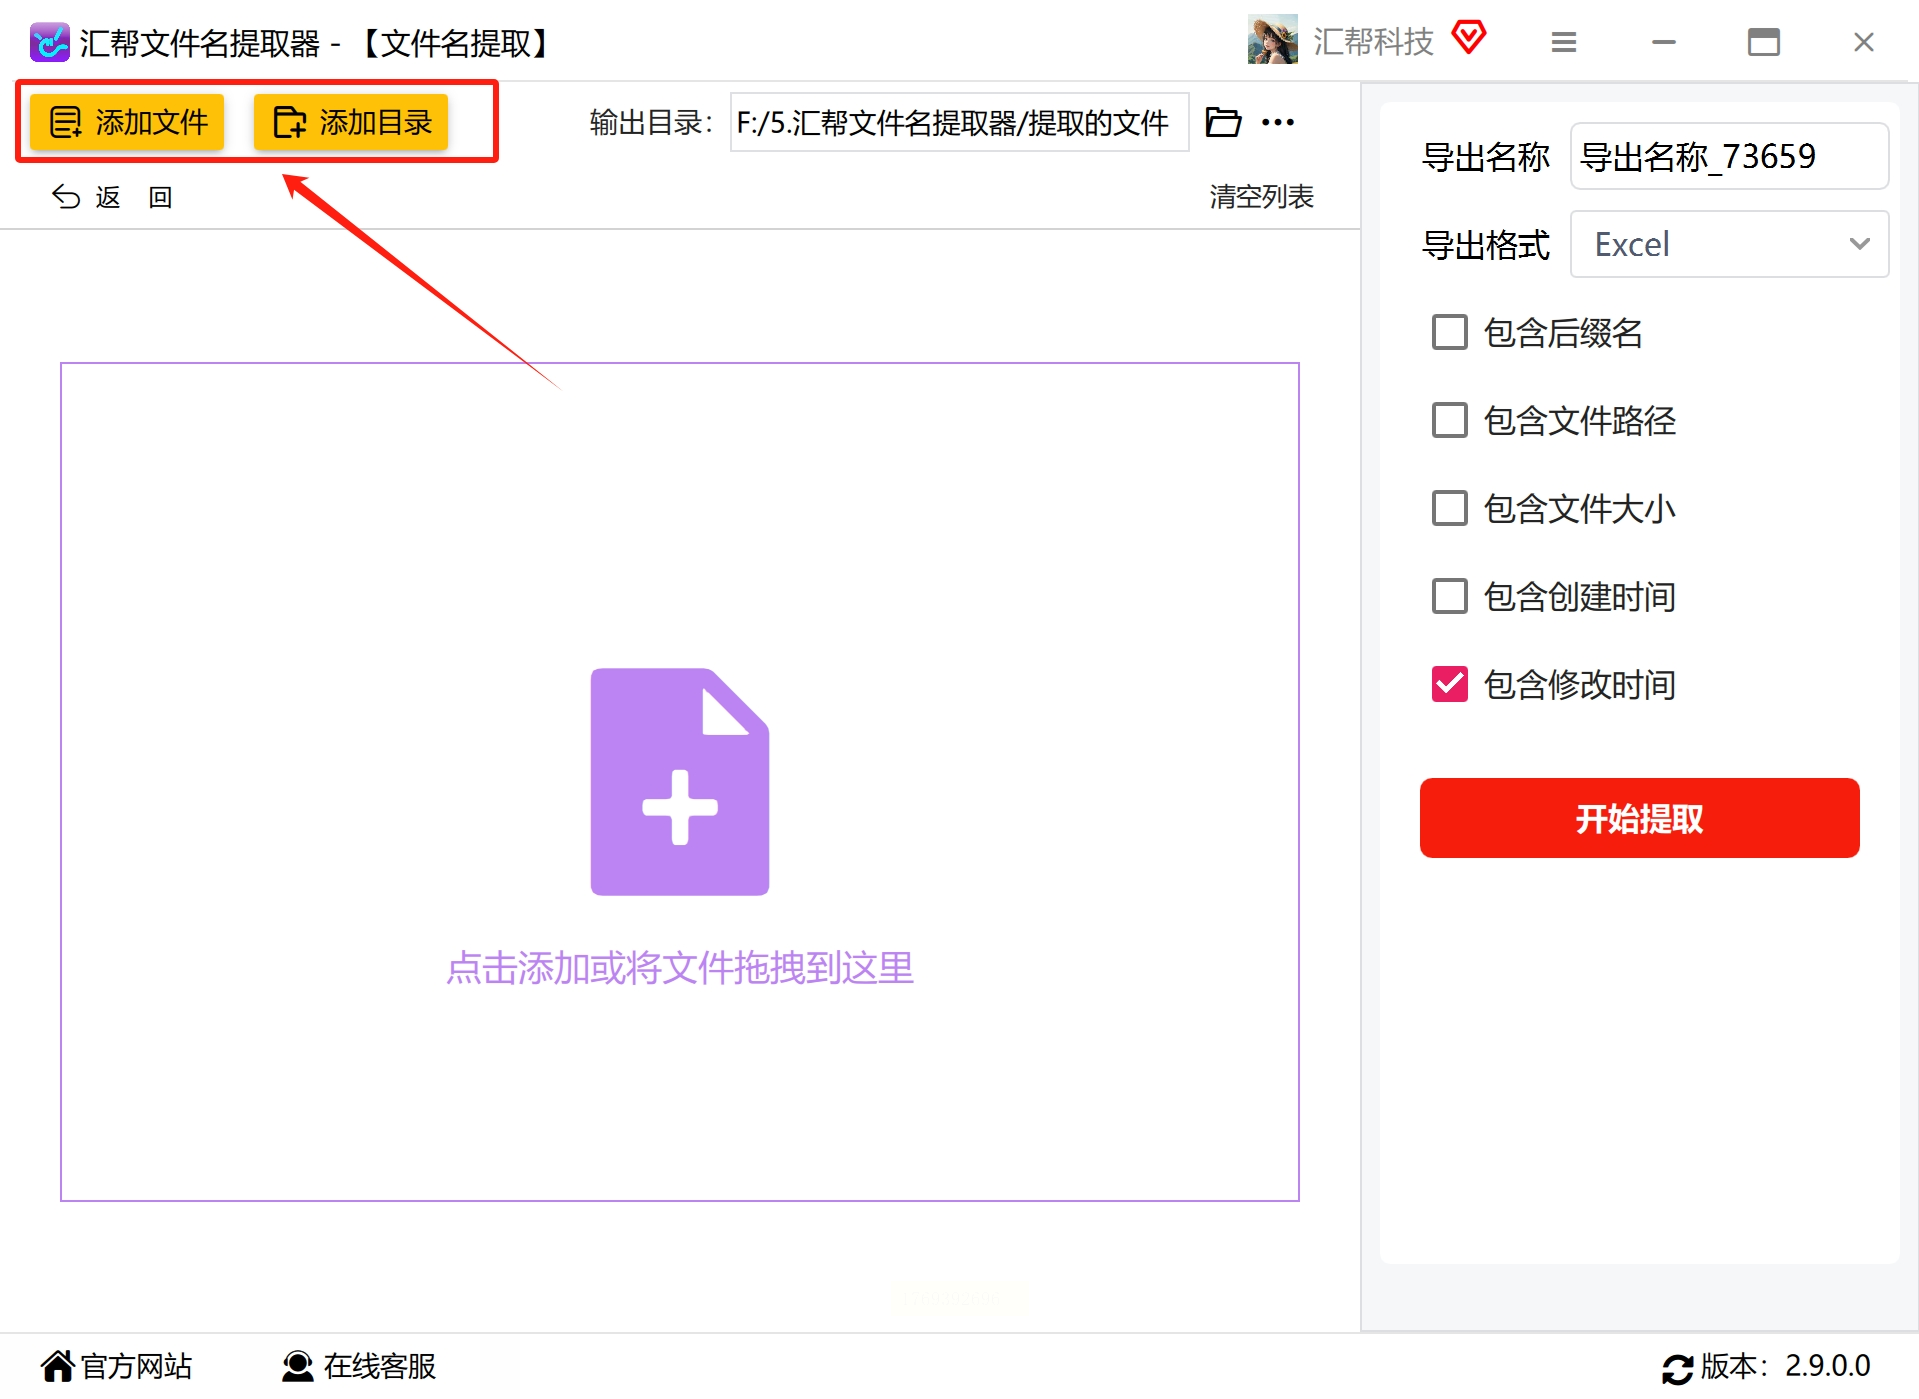Image resolution: width=1919 pixels, height=1399 pixels.
Task: Enable the 包含文件路径 checkbox
Action: click(1449, 420)
